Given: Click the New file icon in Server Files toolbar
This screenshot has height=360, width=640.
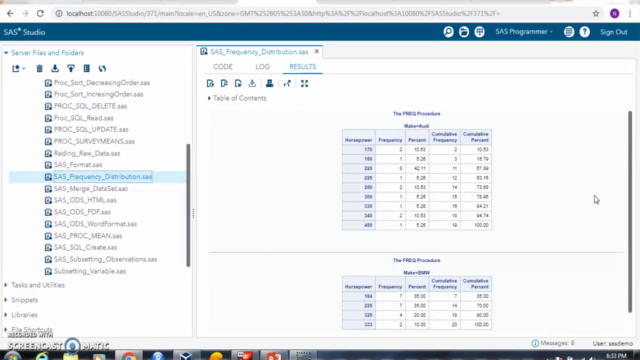Looking at the screenshot, I should [16, 69].
